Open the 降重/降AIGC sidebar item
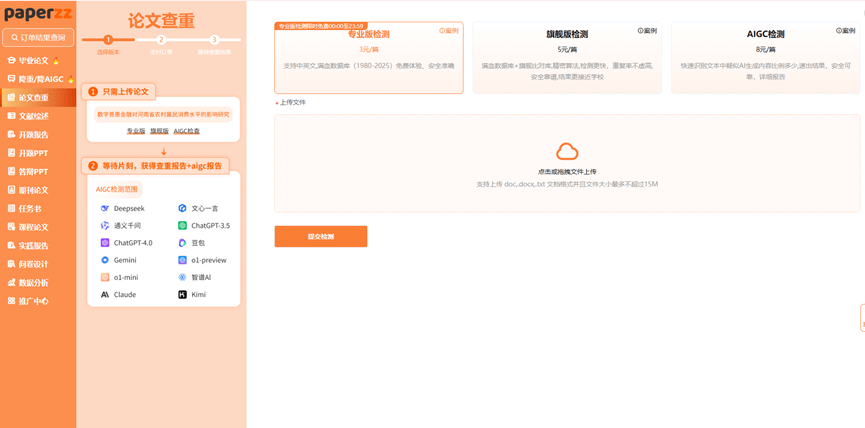865x428 pixels. coord(38,79)
